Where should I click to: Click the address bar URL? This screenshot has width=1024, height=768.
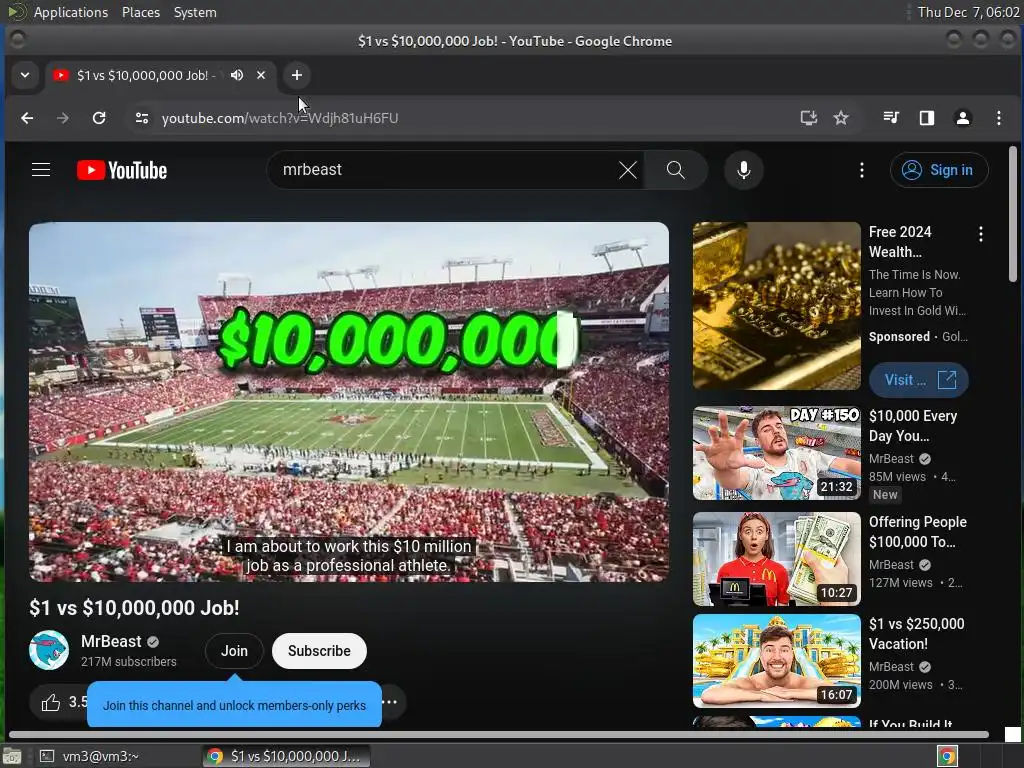[280, 118]
